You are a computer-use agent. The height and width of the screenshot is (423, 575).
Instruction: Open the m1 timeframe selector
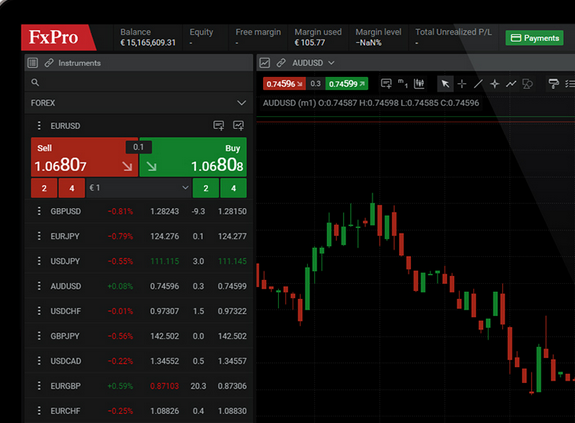coord(403,84)
